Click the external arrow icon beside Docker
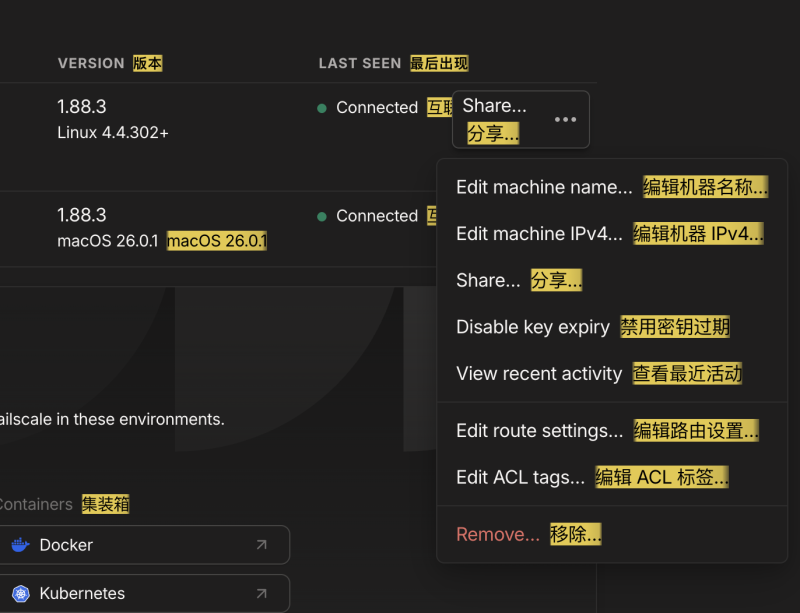800x613 pixels. (x=261, y=545)
